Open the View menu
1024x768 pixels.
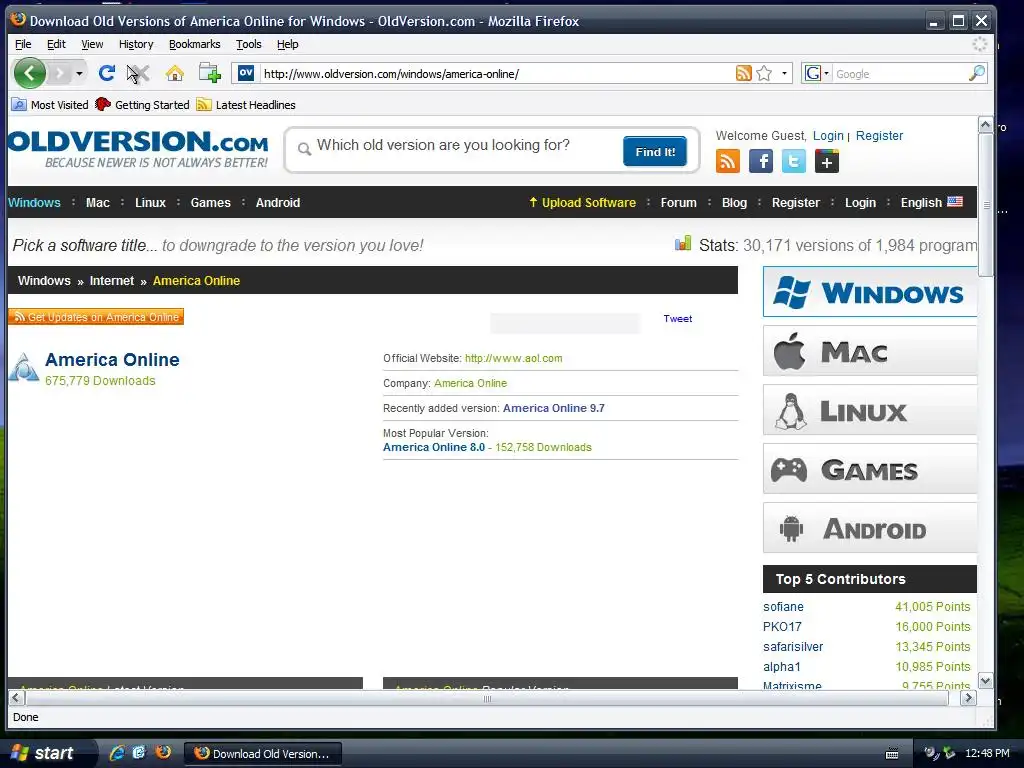pyautogui.click(x=92, y=44)
